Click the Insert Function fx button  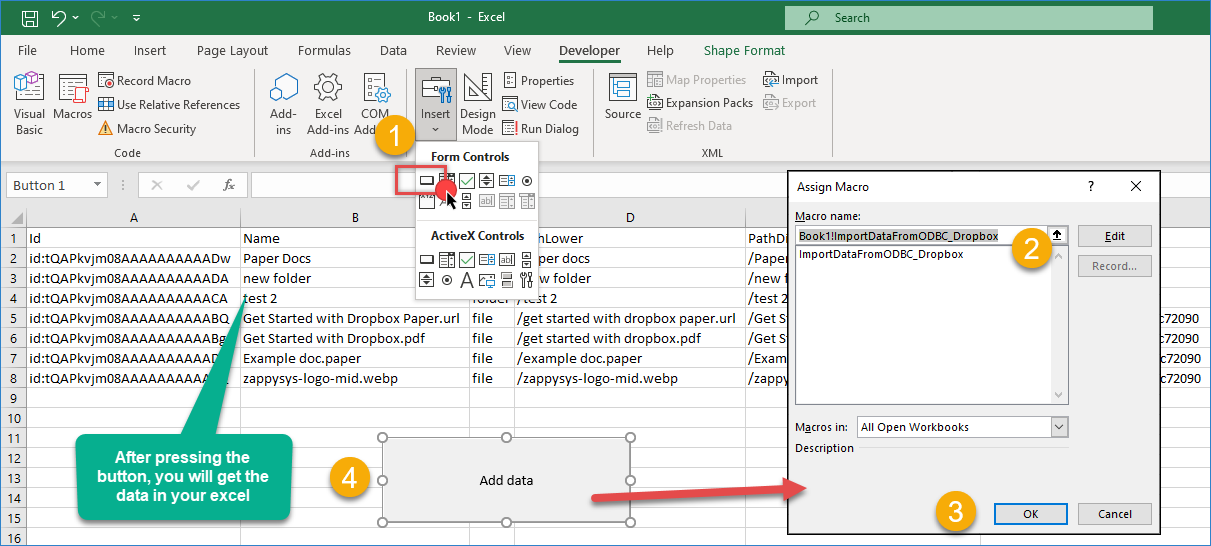[229, 185]
